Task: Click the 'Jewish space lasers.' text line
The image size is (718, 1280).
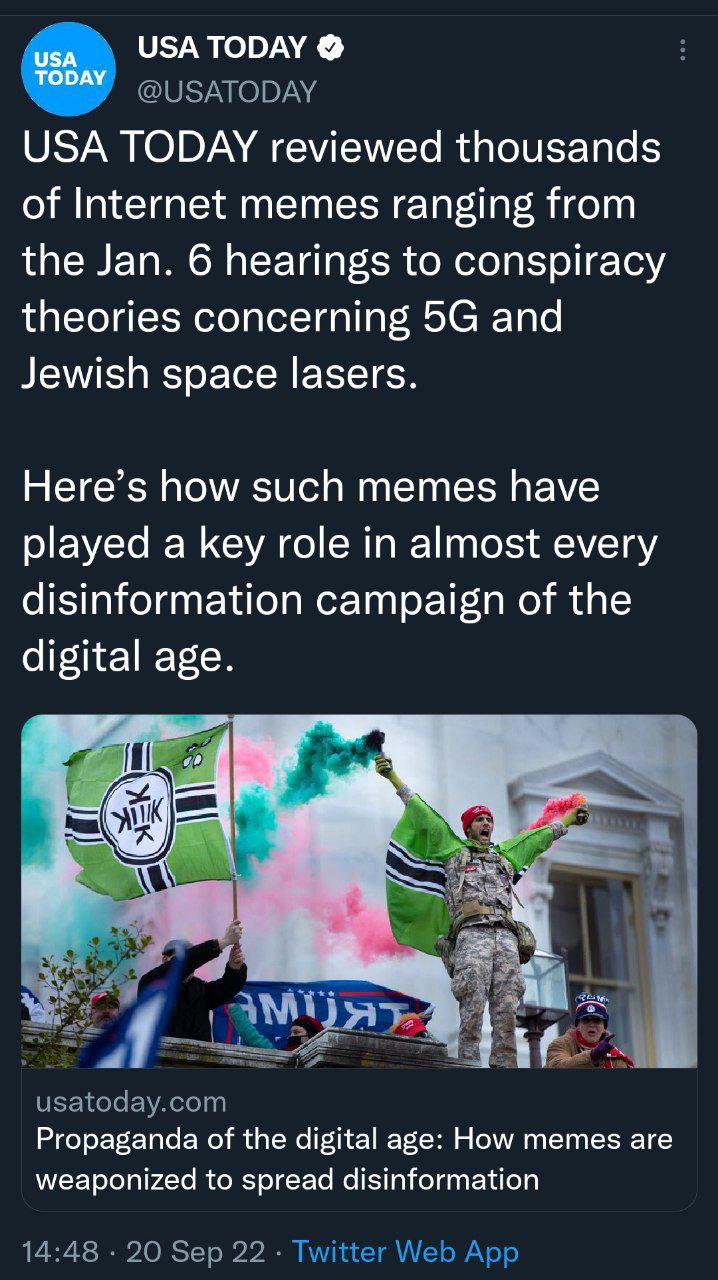Action: (x=218, y=374)
